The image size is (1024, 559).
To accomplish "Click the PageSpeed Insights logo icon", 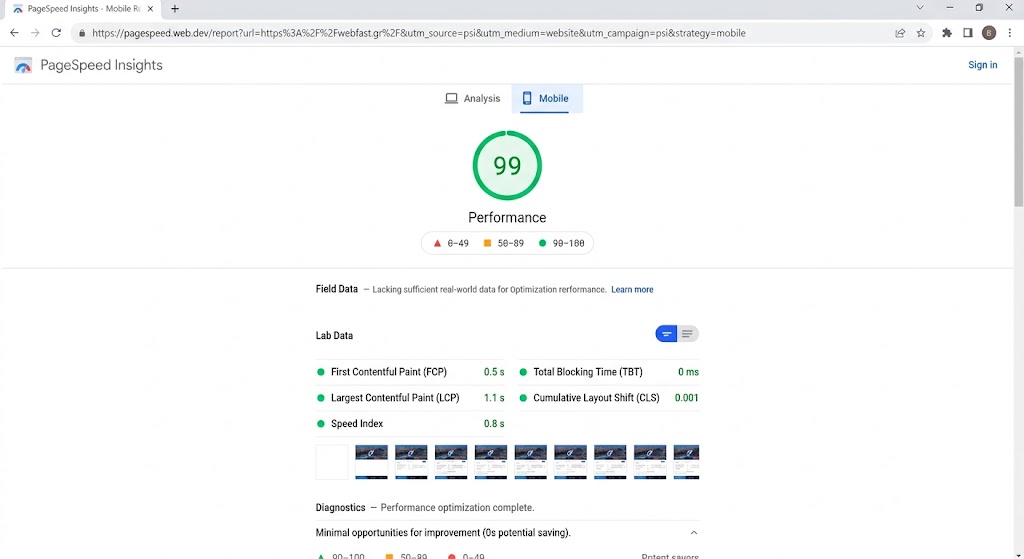I will coord(23,65).
